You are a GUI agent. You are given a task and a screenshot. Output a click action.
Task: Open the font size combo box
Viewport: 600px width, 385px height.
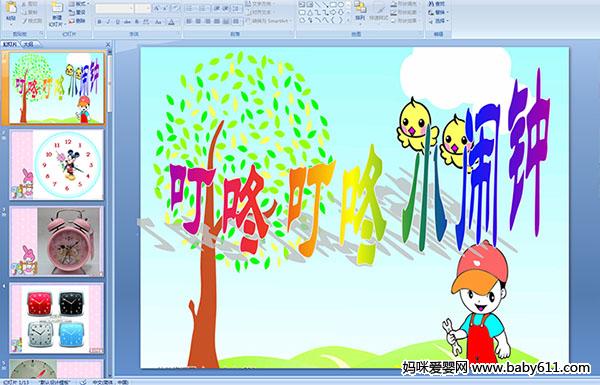coord(142,8)
